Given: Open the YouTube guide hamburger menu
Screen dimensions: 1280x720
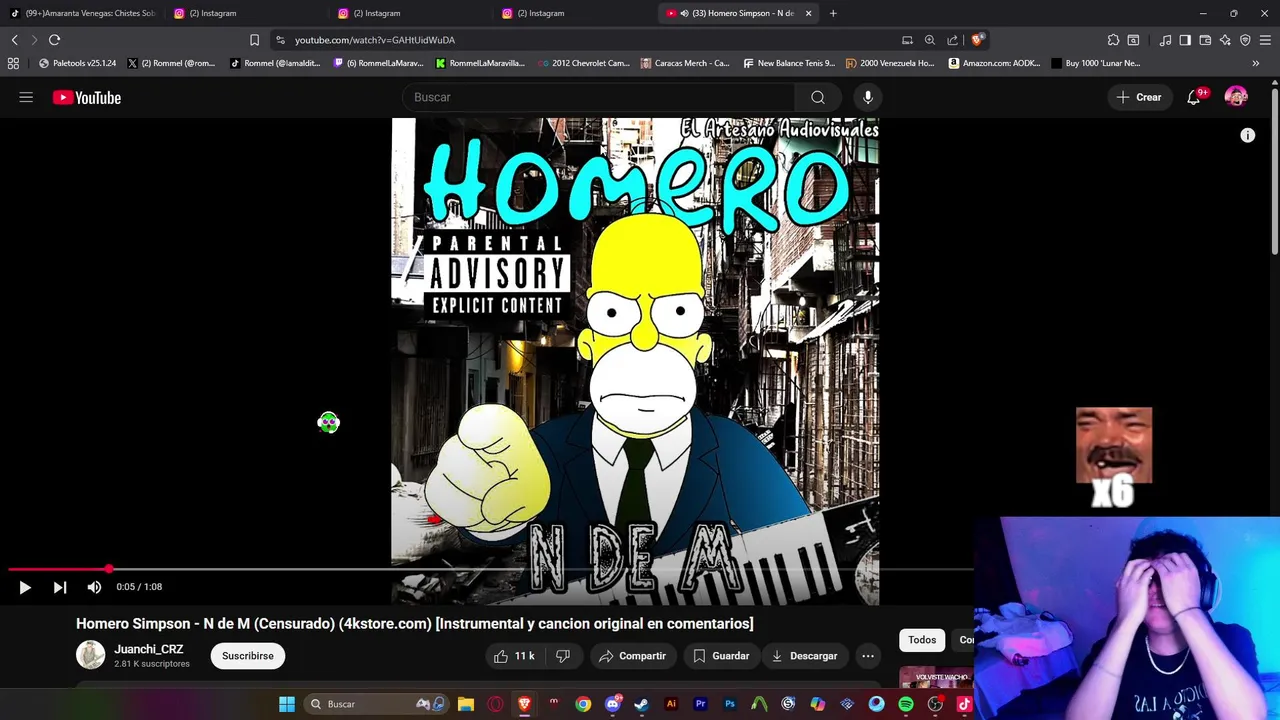Looking at the screenshot, I should coord(26,97).
